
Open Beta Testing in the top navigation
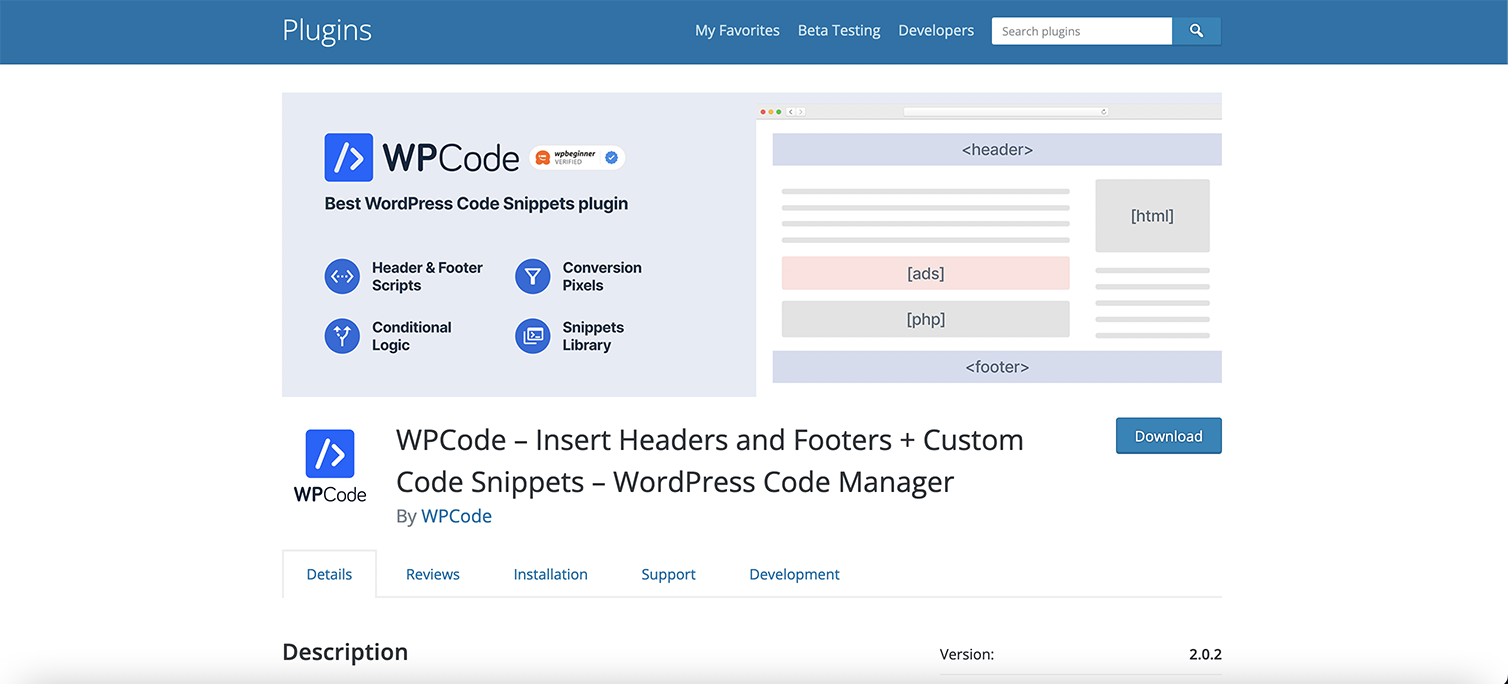[839, 31]
